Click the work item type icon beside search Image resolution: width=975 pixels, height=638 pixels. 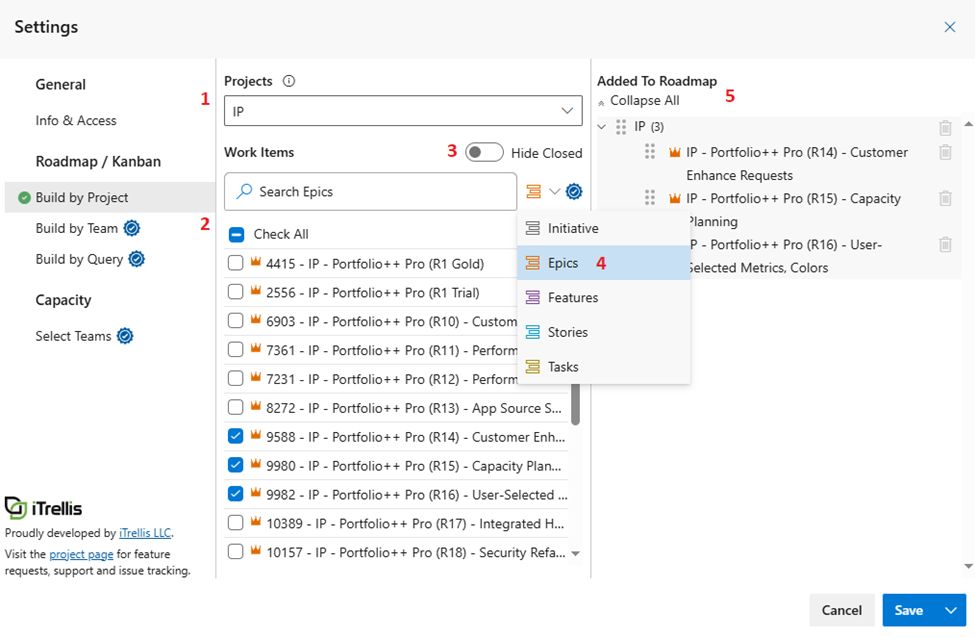click(533, 192)
